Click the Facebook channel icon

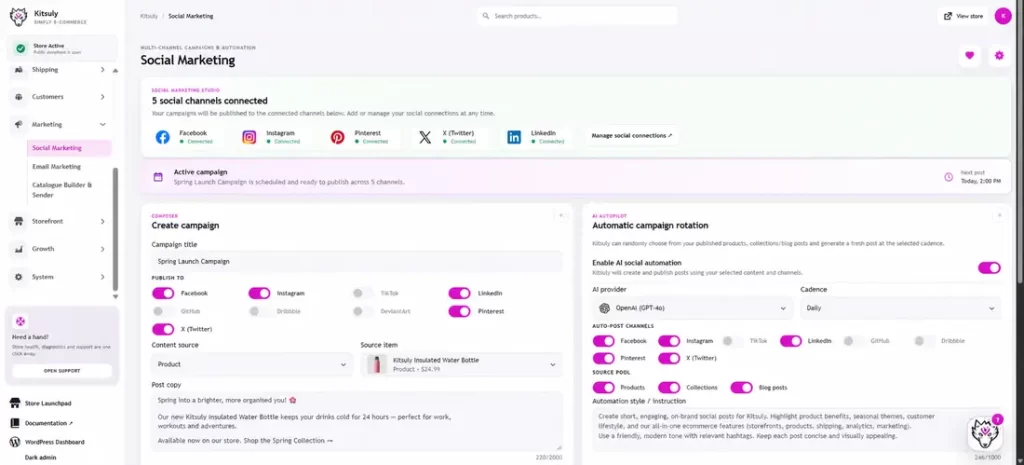[x=163, y=137]
